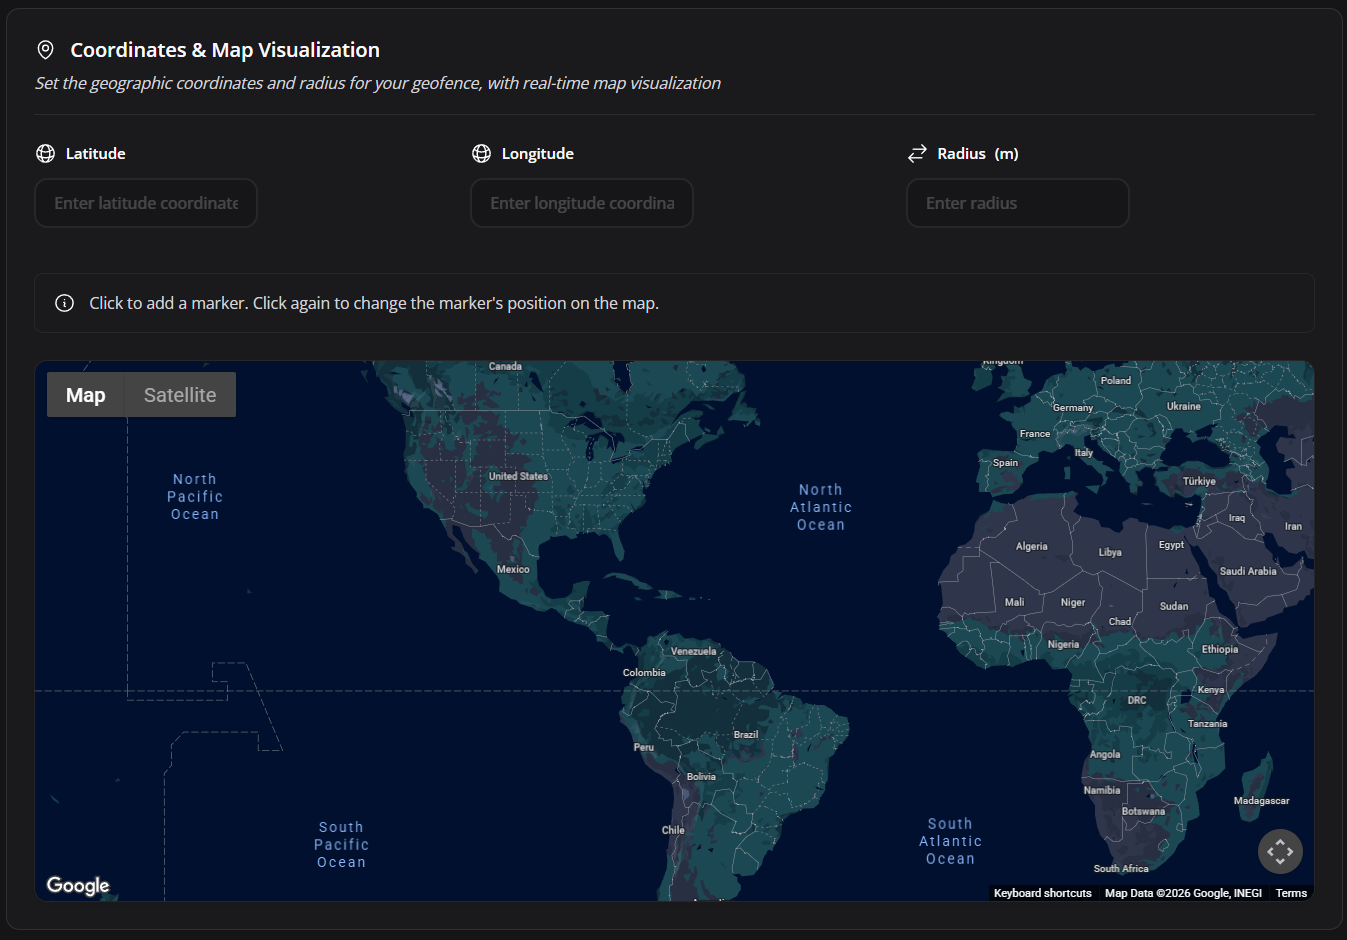
Task: Click the Canada label on the map
Action: [x=505, y=366]
